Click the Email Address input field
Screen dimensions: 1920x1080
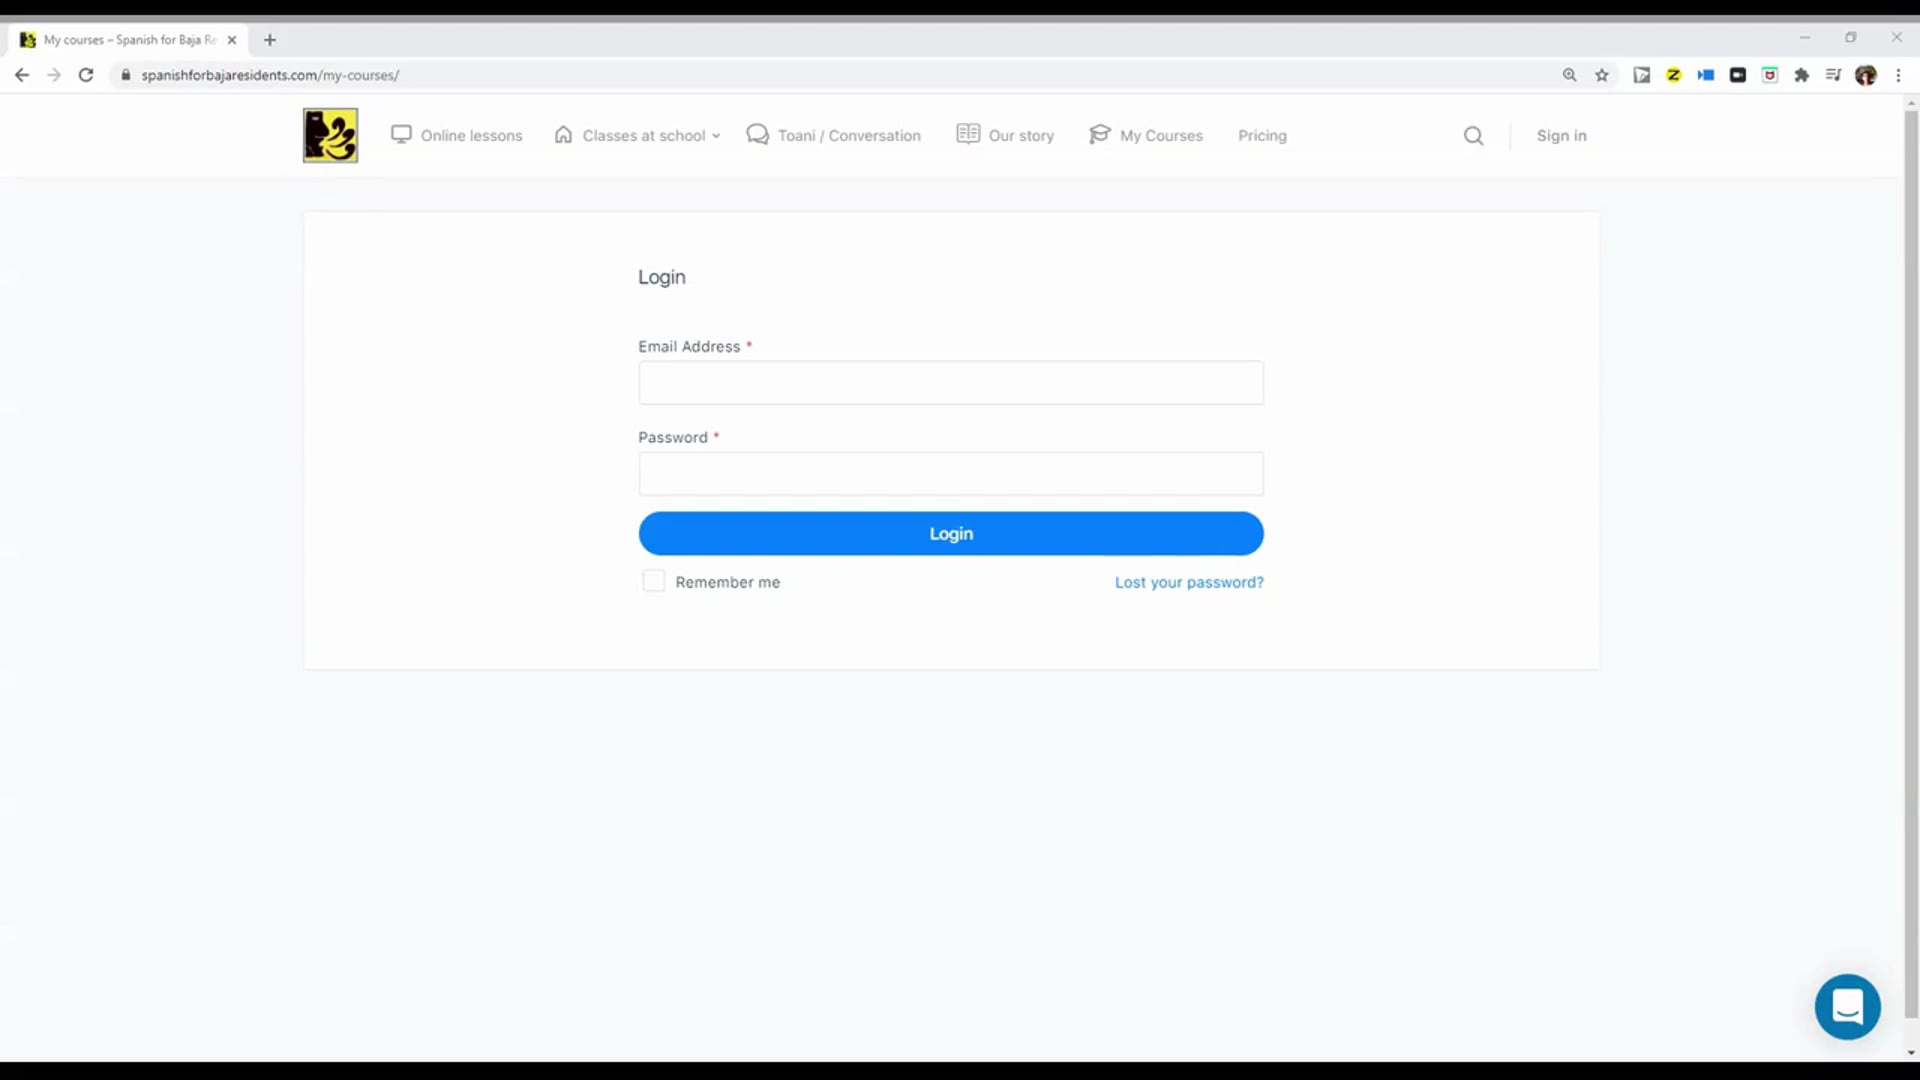(x=949, y=382)
